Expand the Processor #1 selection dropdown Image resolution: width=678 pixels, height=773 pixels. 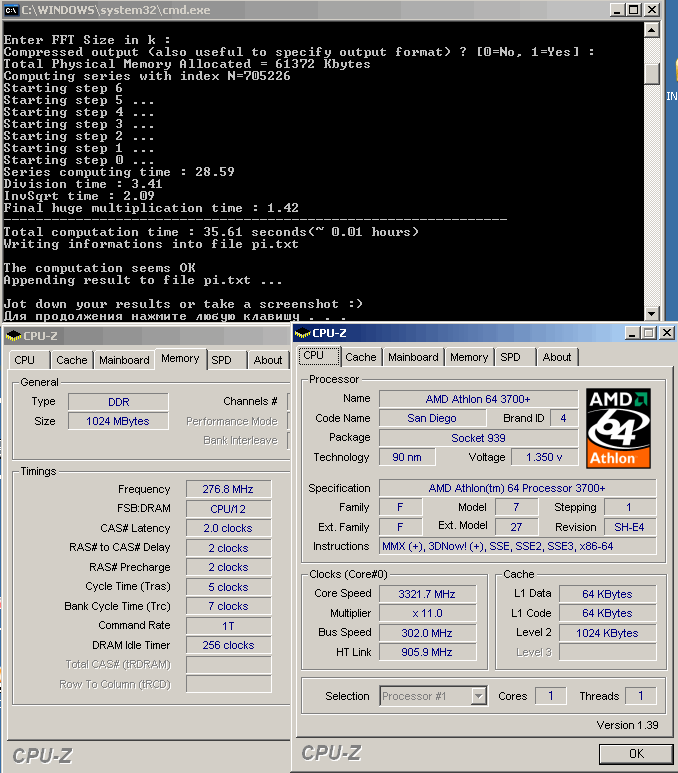(x=478, y=696)
